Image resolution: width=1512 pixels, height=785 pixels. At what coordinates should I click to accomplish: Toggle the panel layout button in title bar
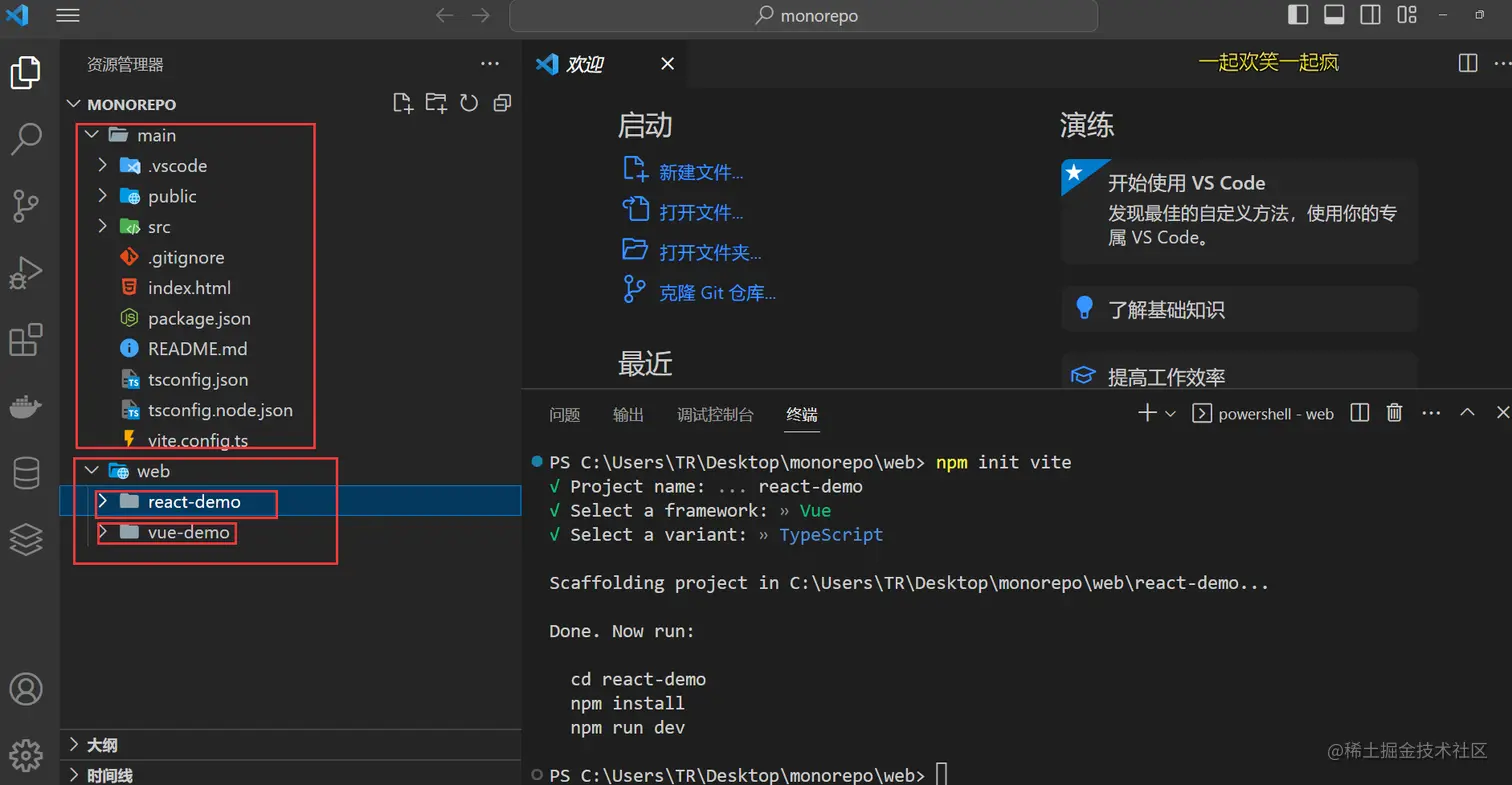(x=1334, y=15)
